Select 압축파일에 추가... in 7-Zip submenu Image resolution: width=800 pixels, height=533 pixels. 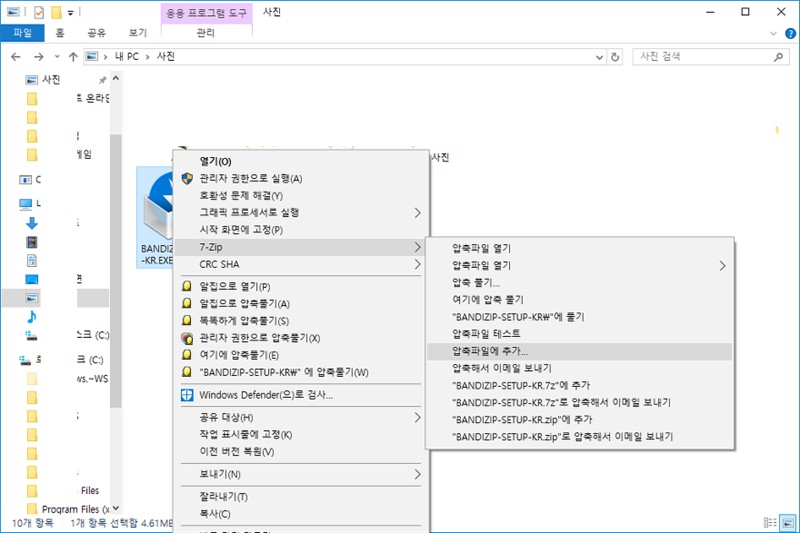(x=490, y=351)
